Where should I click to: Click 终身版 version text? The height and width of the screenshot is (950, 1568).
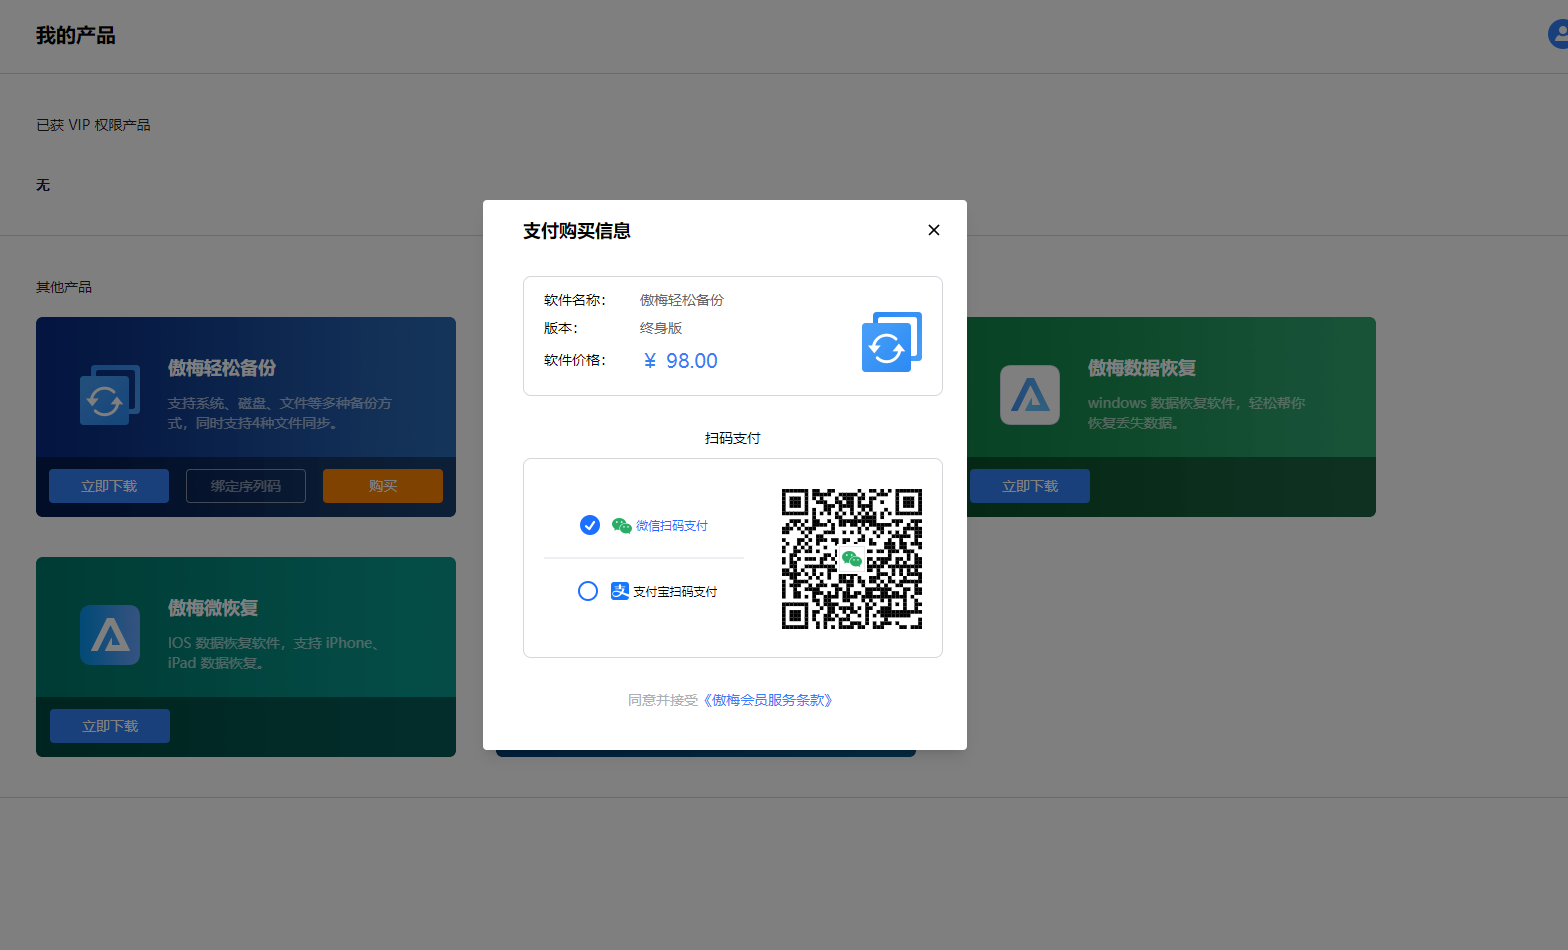click(661, 328)
